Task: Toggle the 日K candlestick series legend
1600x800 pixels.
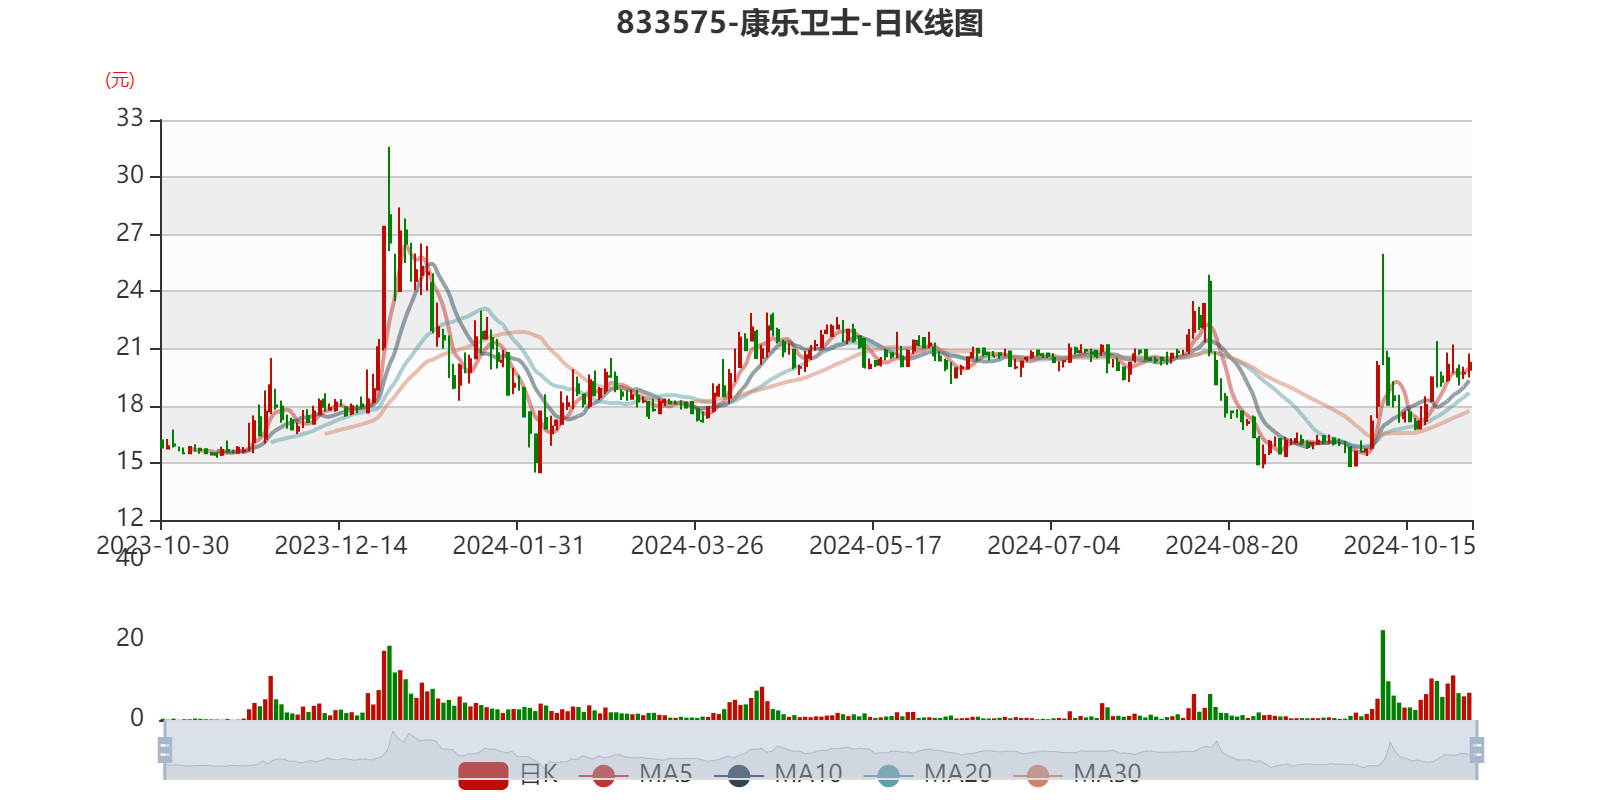Action: pos(508,774)
